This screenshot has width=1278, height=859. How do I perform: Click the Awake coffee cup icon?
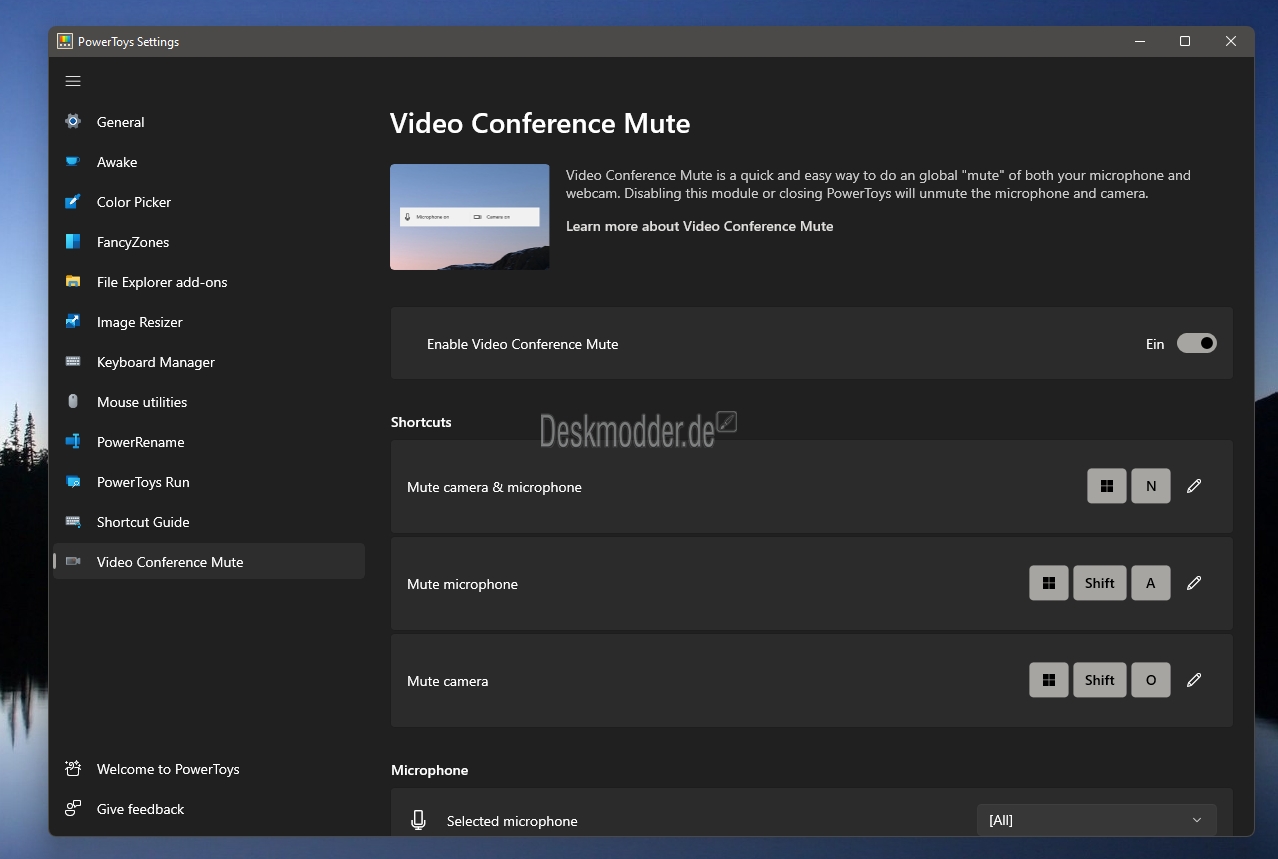(73, 162)
